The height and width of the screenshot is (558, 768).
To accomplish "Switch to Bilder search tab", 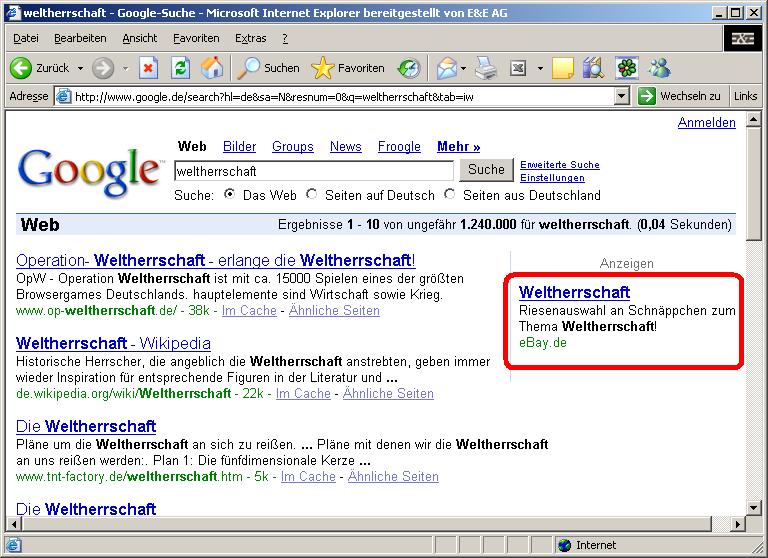I will 240,146.
